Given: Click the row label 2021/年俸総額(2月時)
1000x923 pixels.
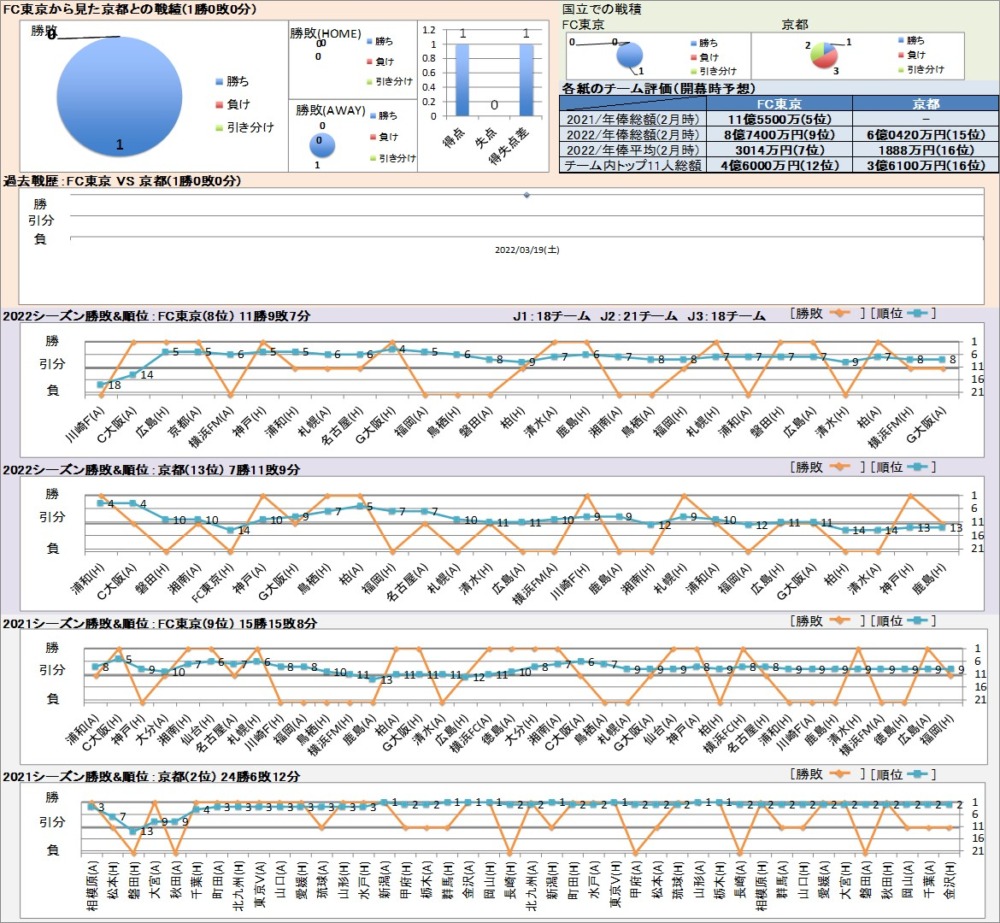Looking at the screenshot, I should [x=633, y=119].
